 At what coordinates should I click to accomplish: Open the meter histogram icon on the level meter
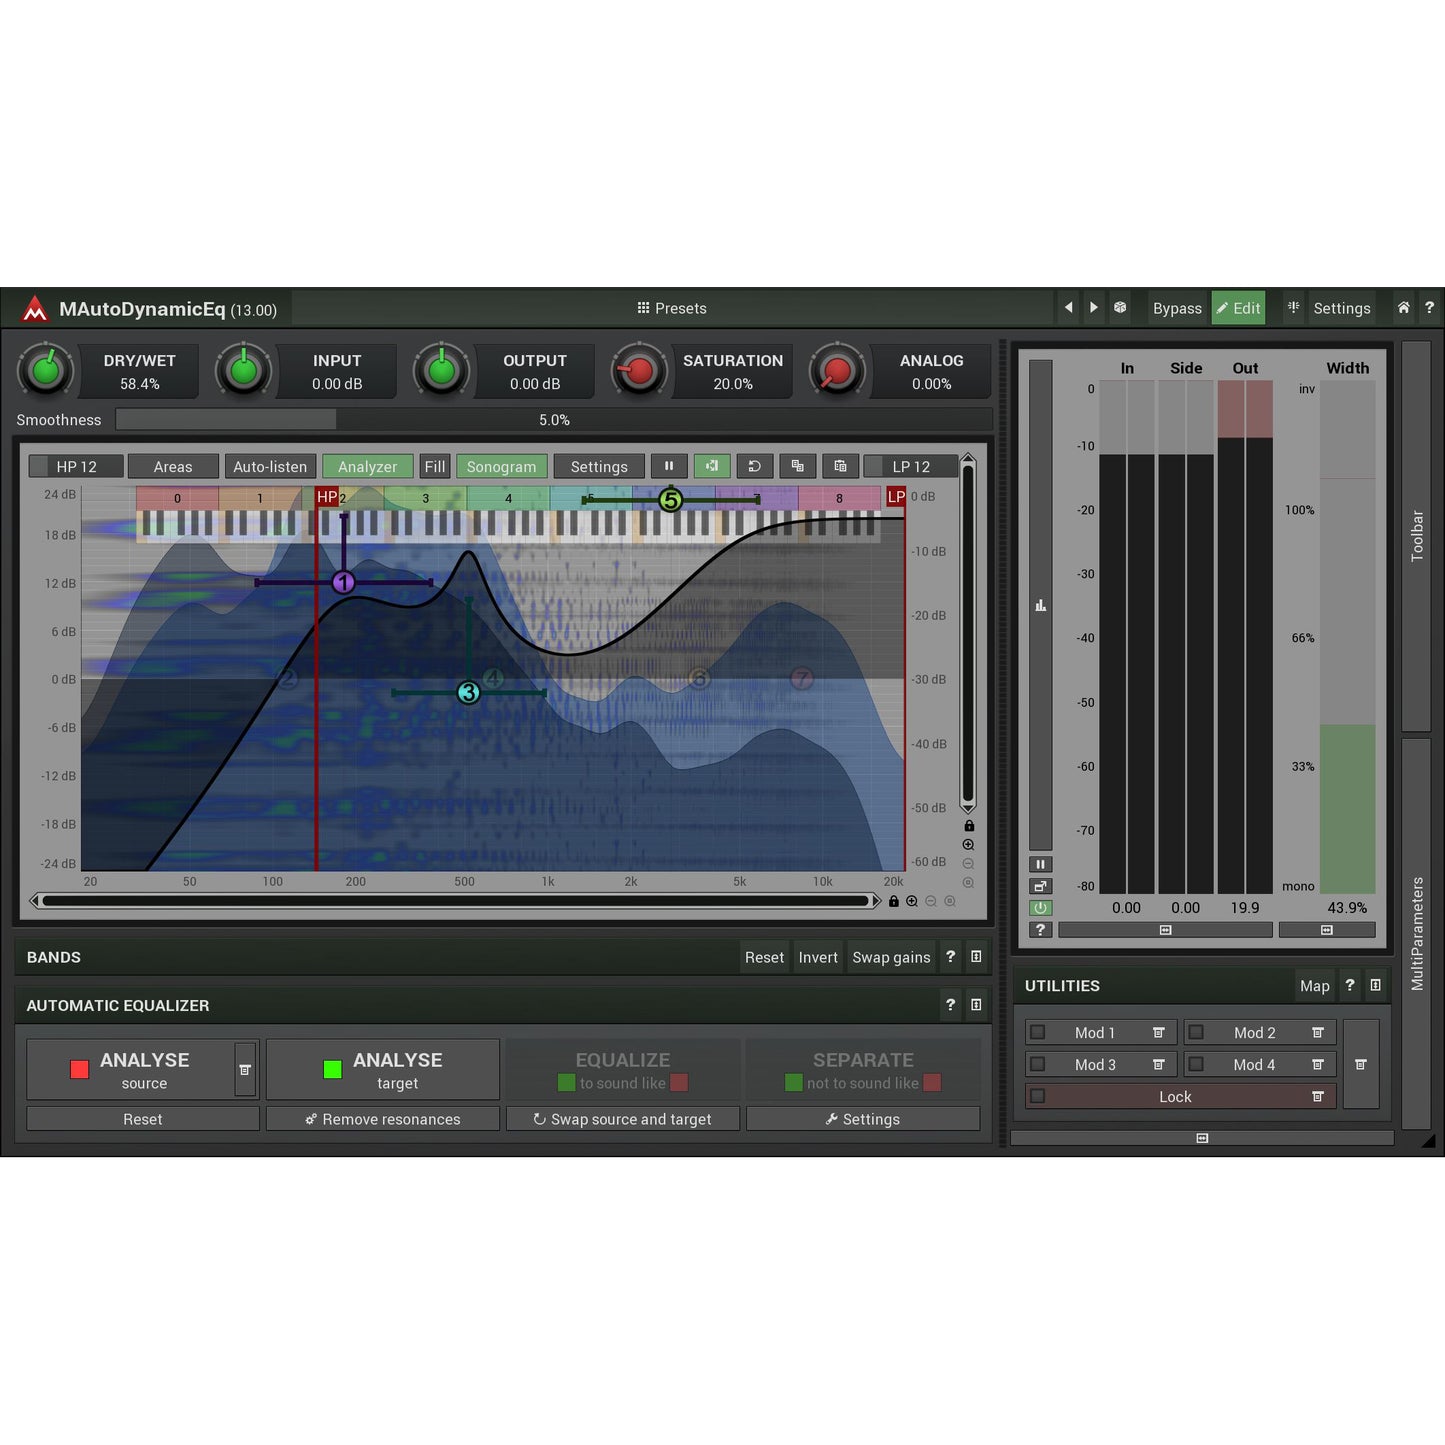[x=1040, y=605]
